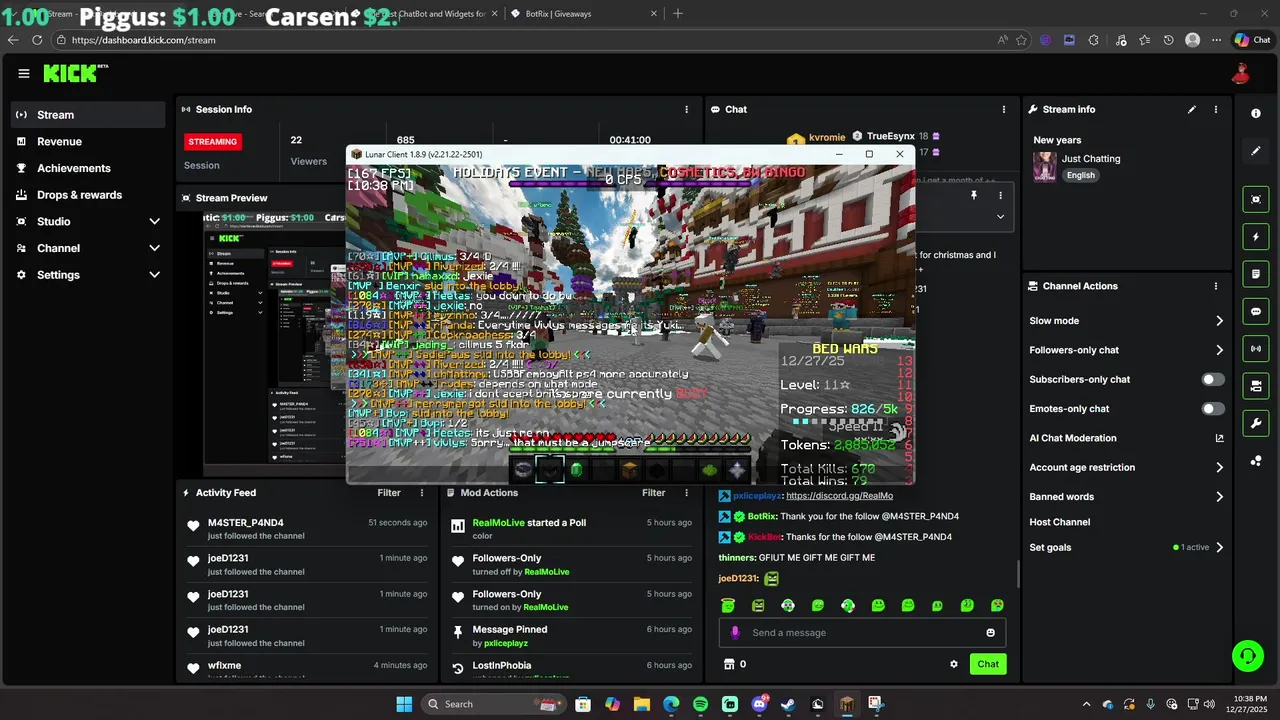Collapse the pinned message chevron in chat

click(x=1000, y=216)
